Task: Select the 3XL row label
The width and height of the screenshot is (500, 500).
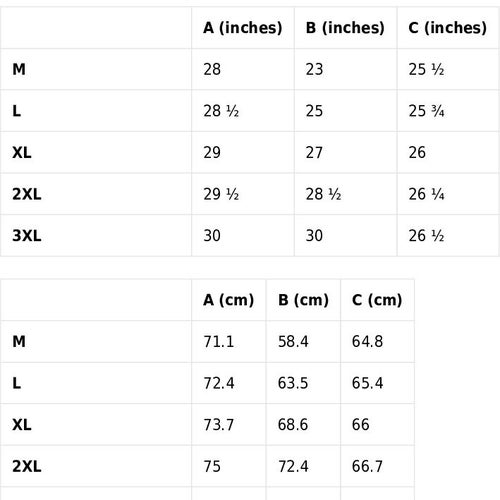Action: point(27,236)
